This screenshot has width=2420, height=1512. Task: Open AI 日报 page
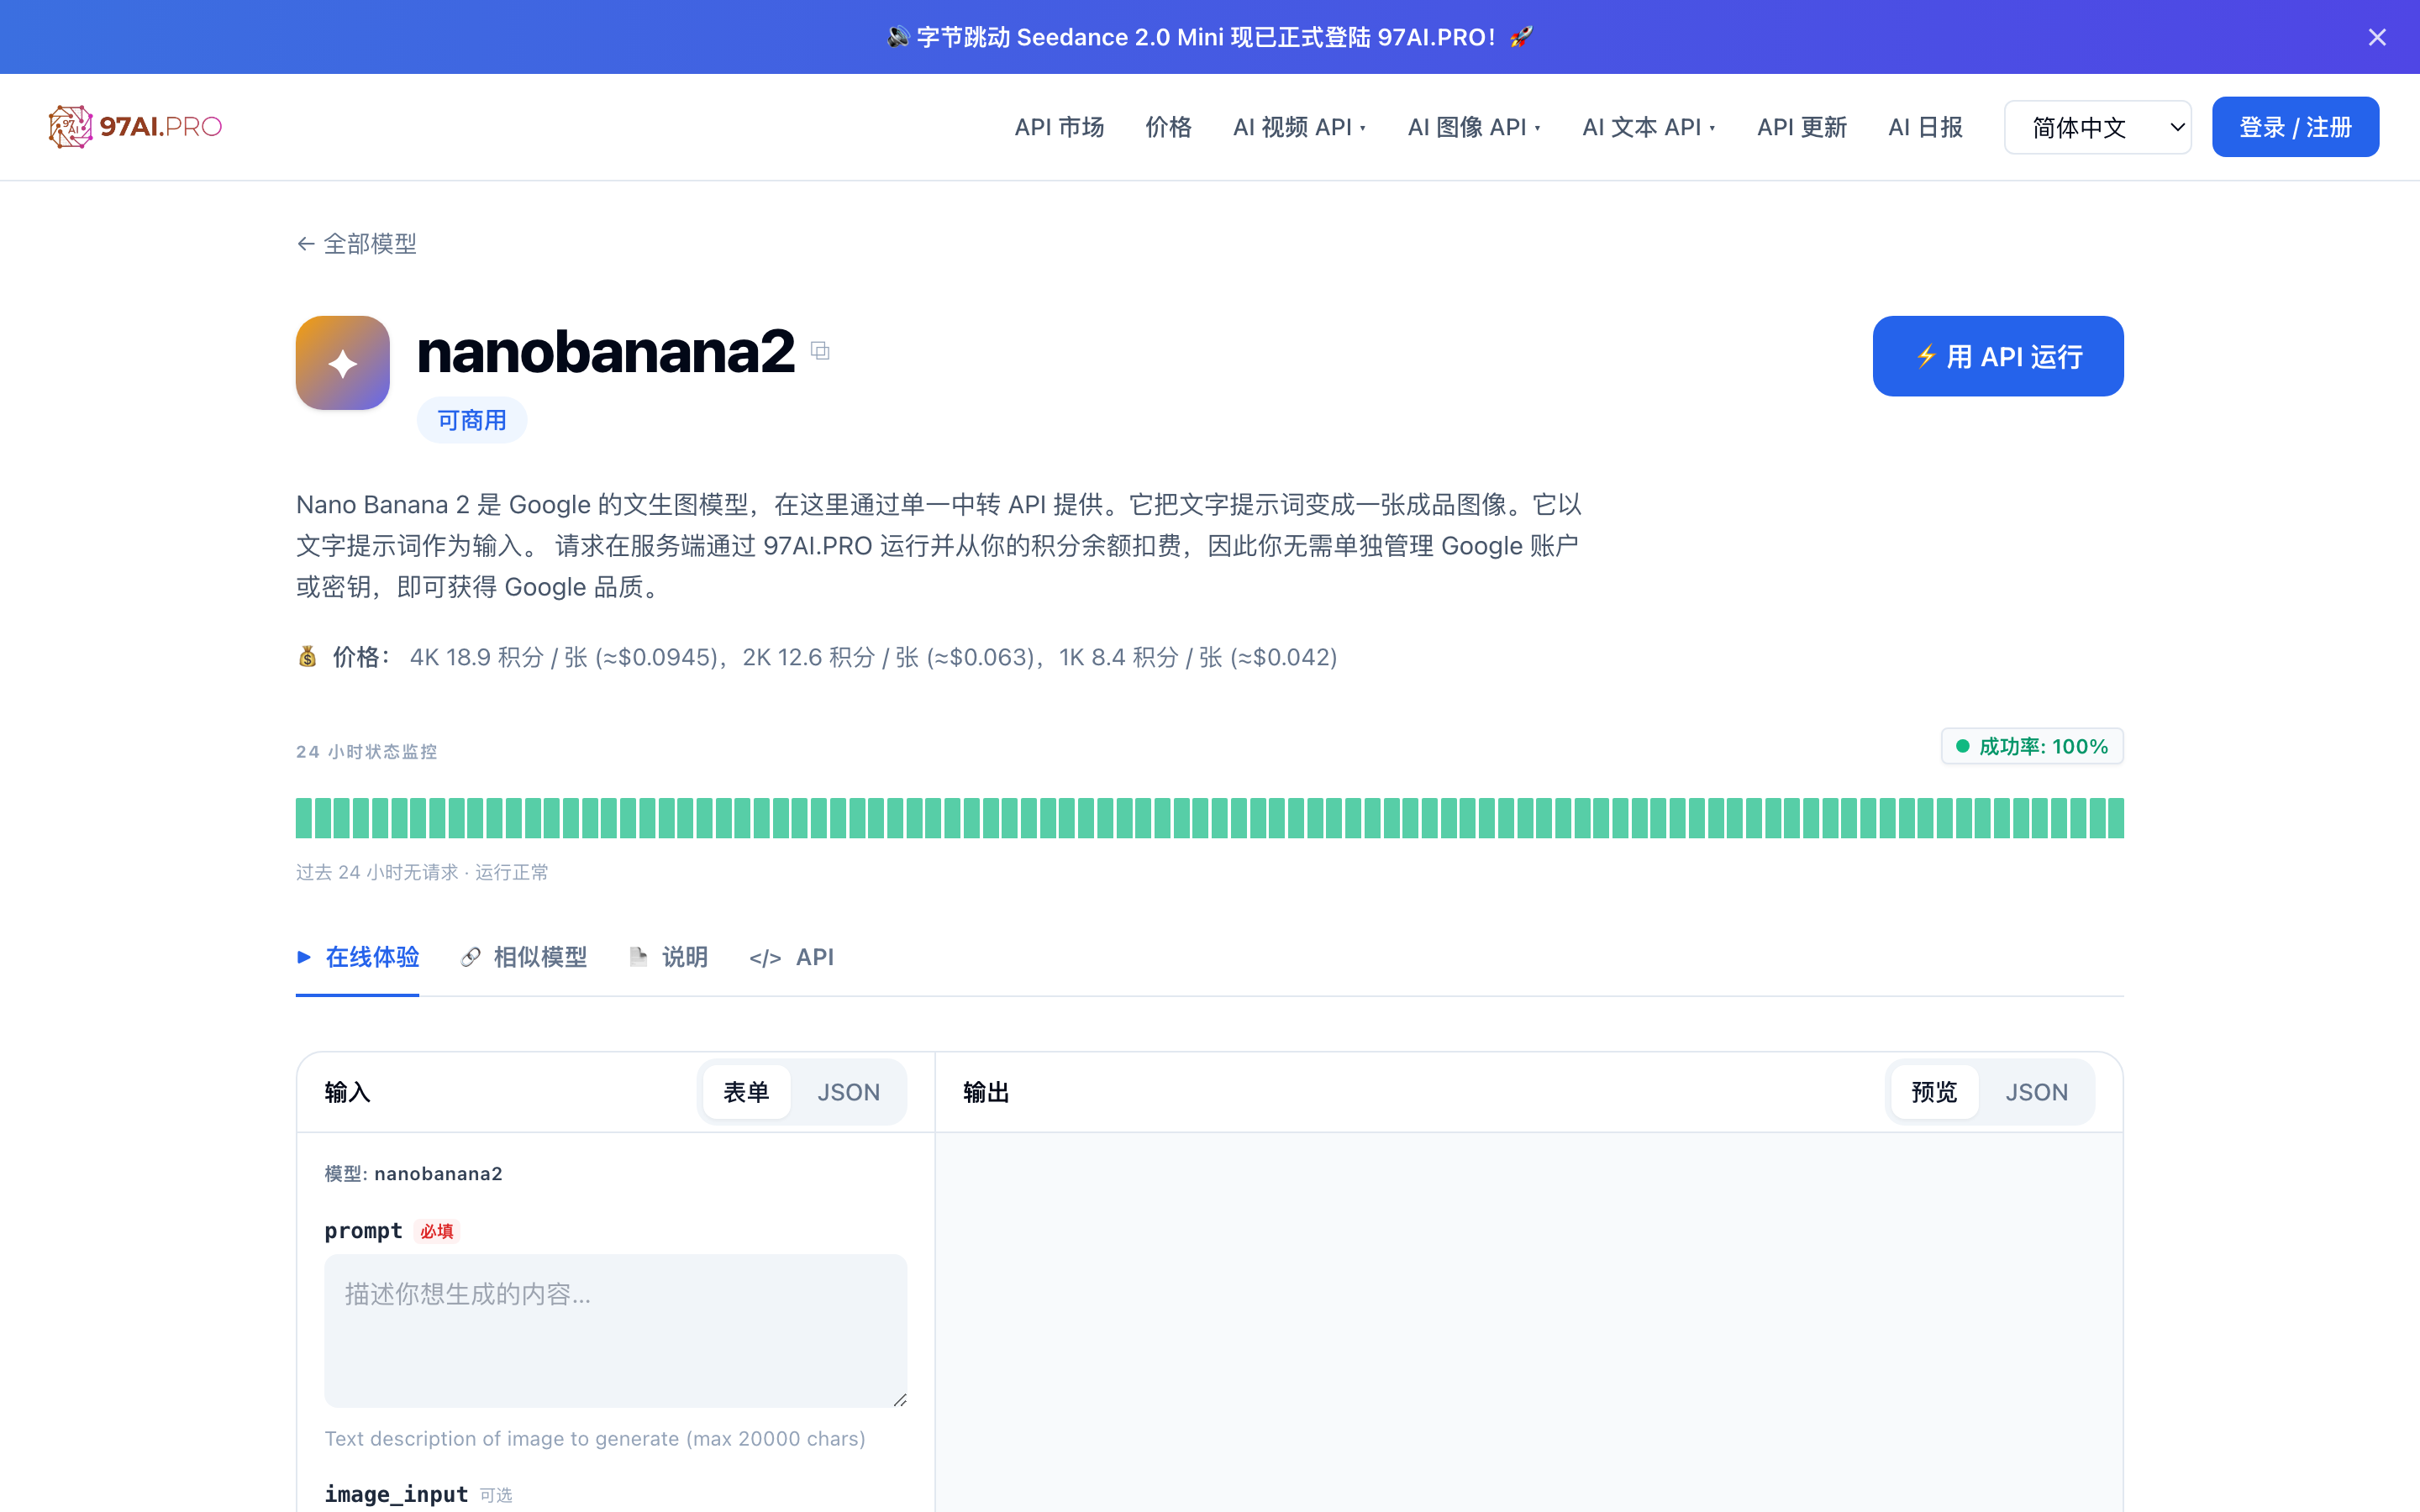click(1925, 127)
